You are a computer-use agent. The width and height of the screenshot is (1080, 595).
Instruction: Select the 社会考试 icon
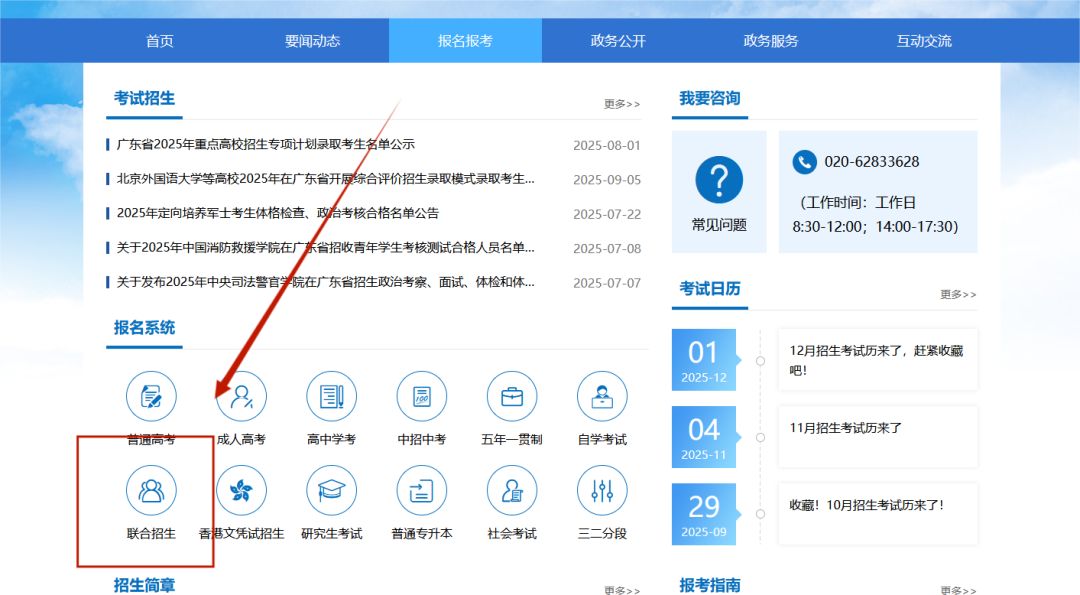pyautogui.click(x=512, y=491)
